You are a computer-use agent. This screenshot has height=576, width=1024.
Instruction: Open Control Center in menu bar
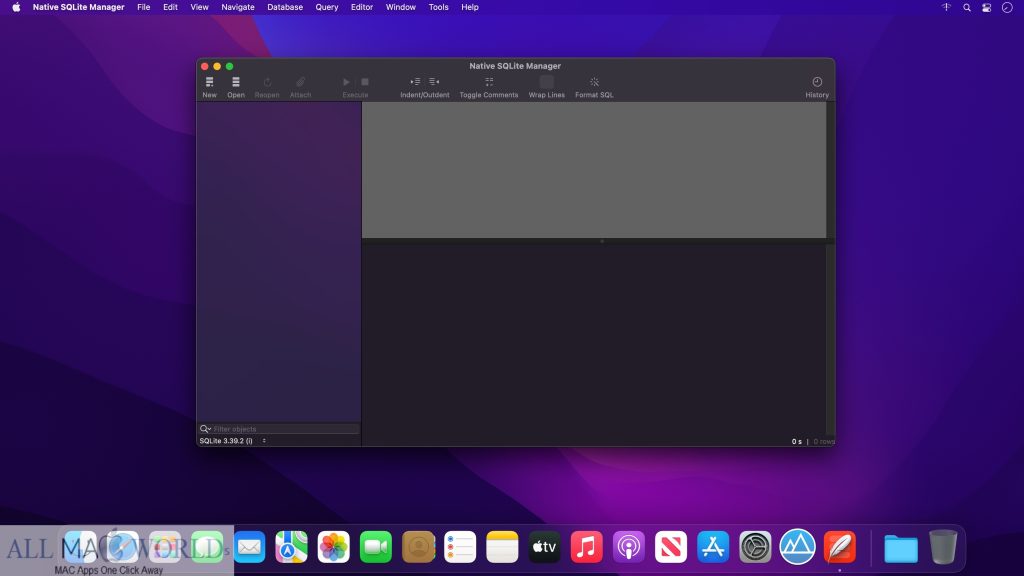(987, 7)
